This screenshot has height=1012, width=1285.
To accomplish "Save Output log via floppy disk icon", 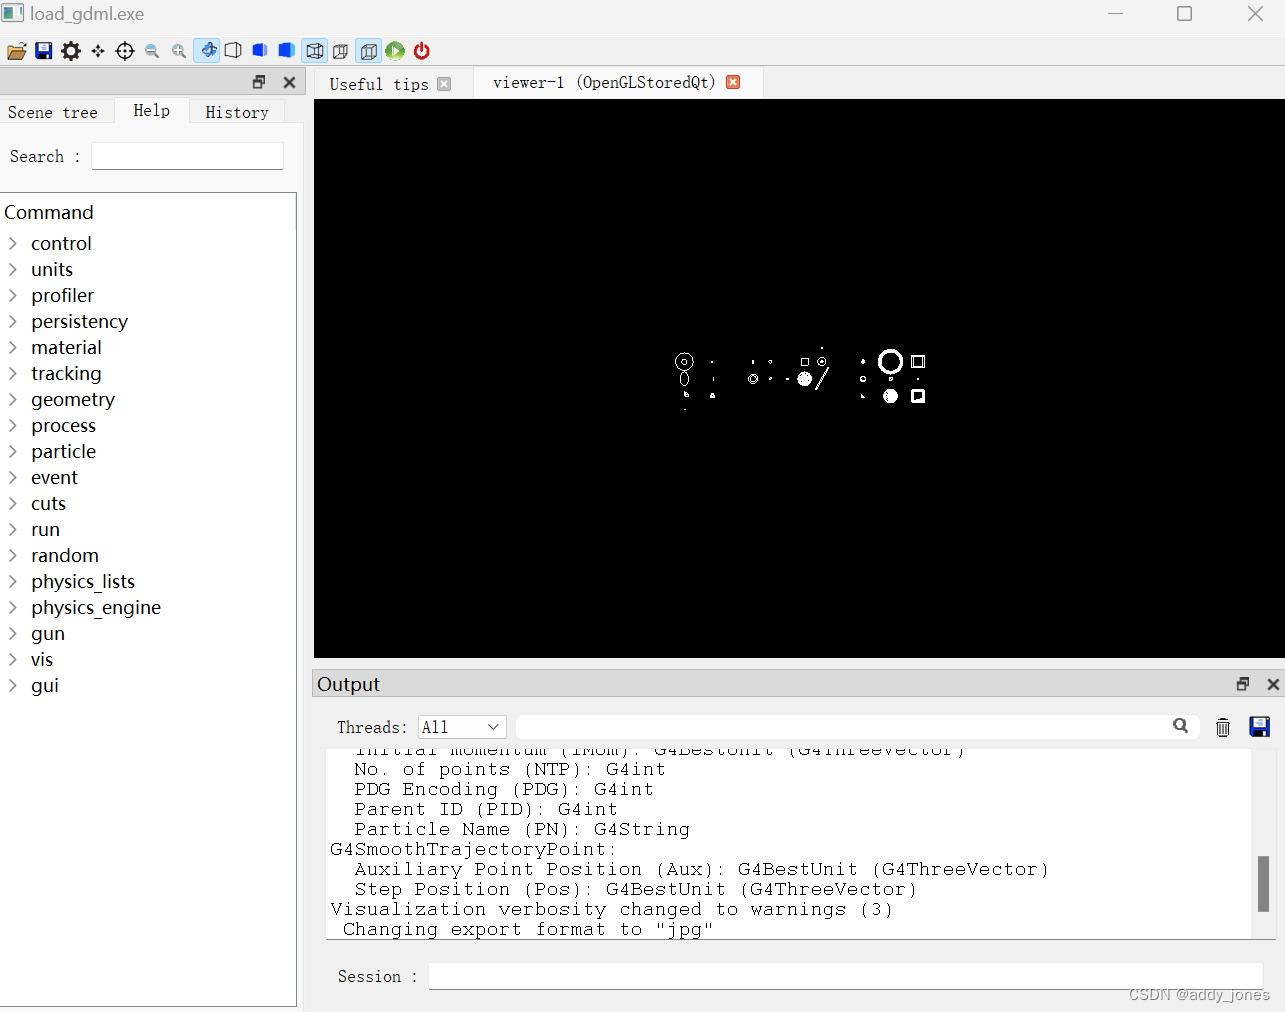I will (x=1259, y=727).
